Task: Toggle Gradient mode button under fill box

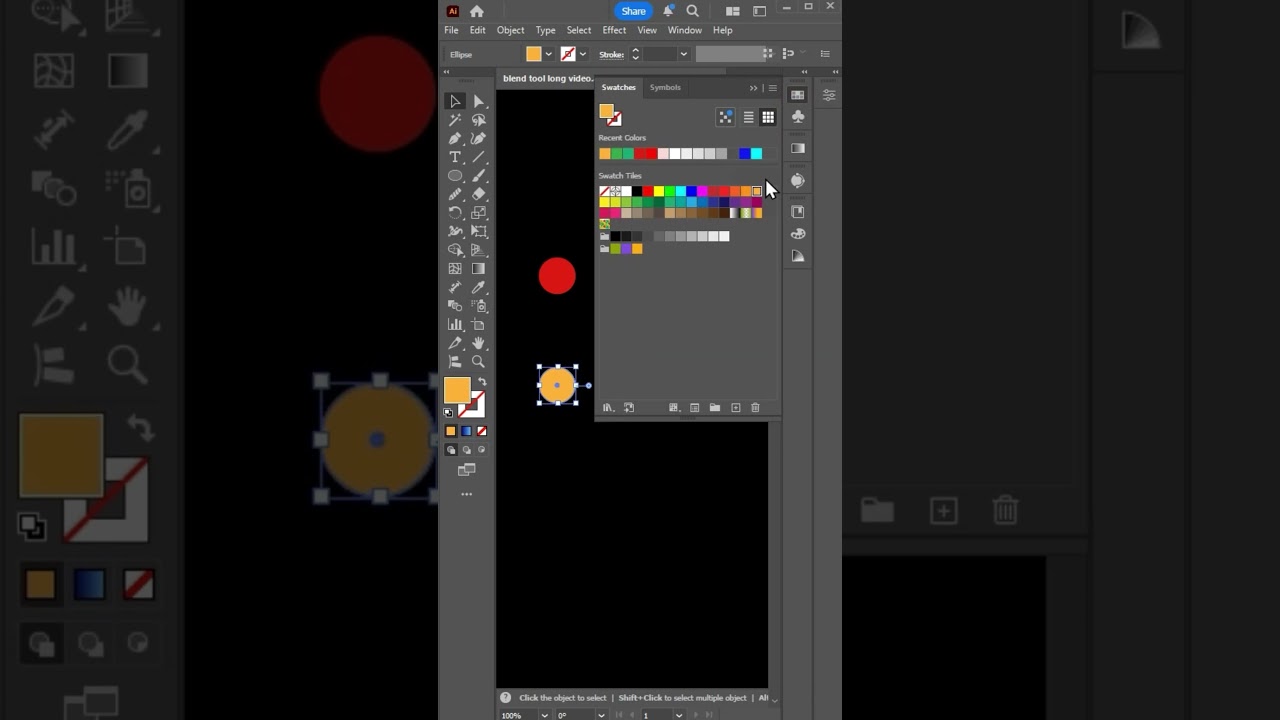Action: coord(466,431)
